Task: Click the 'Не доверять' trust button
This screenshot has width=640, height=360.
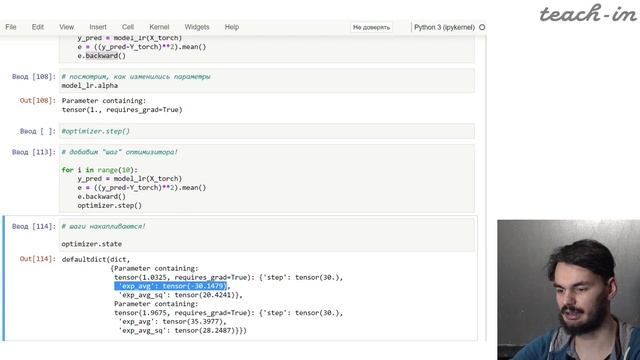Action: (371, 27)
